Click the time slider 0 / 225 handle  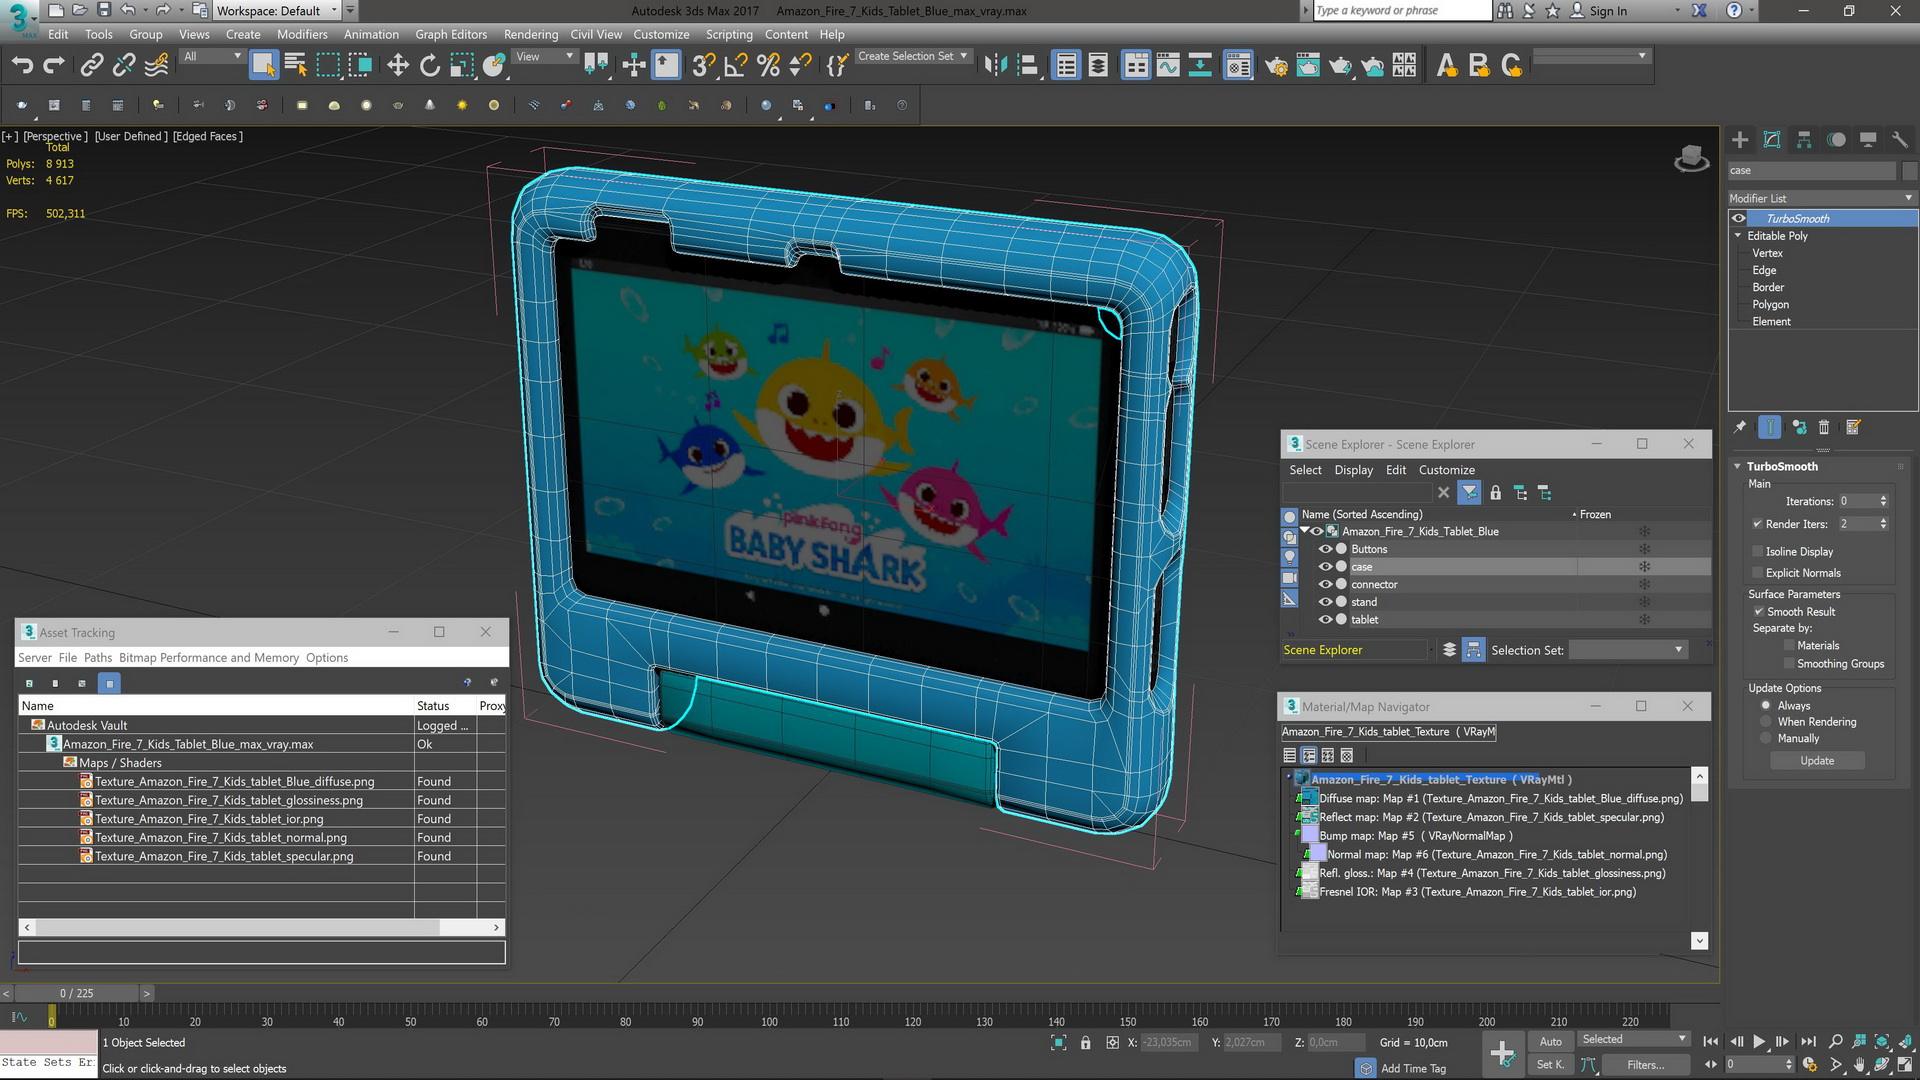[76, 993]
